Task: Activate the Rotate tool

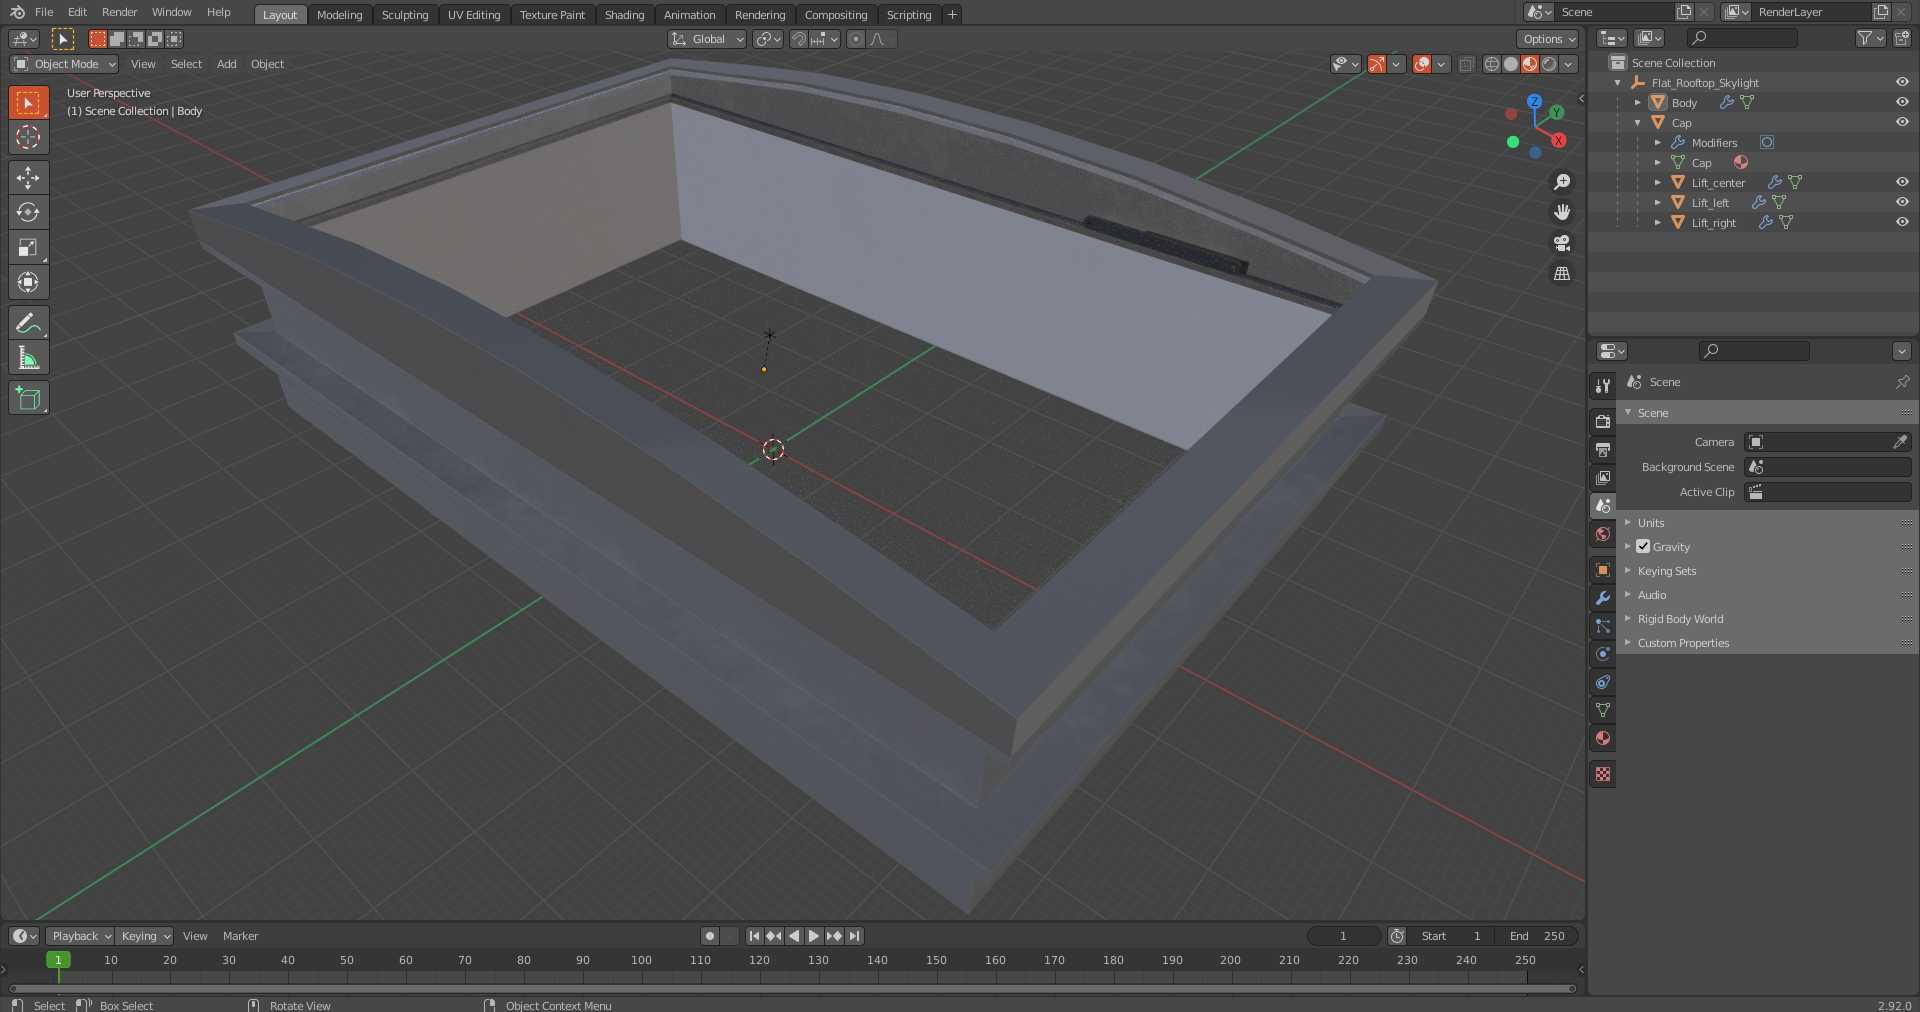Action: (x=28, y=212)
